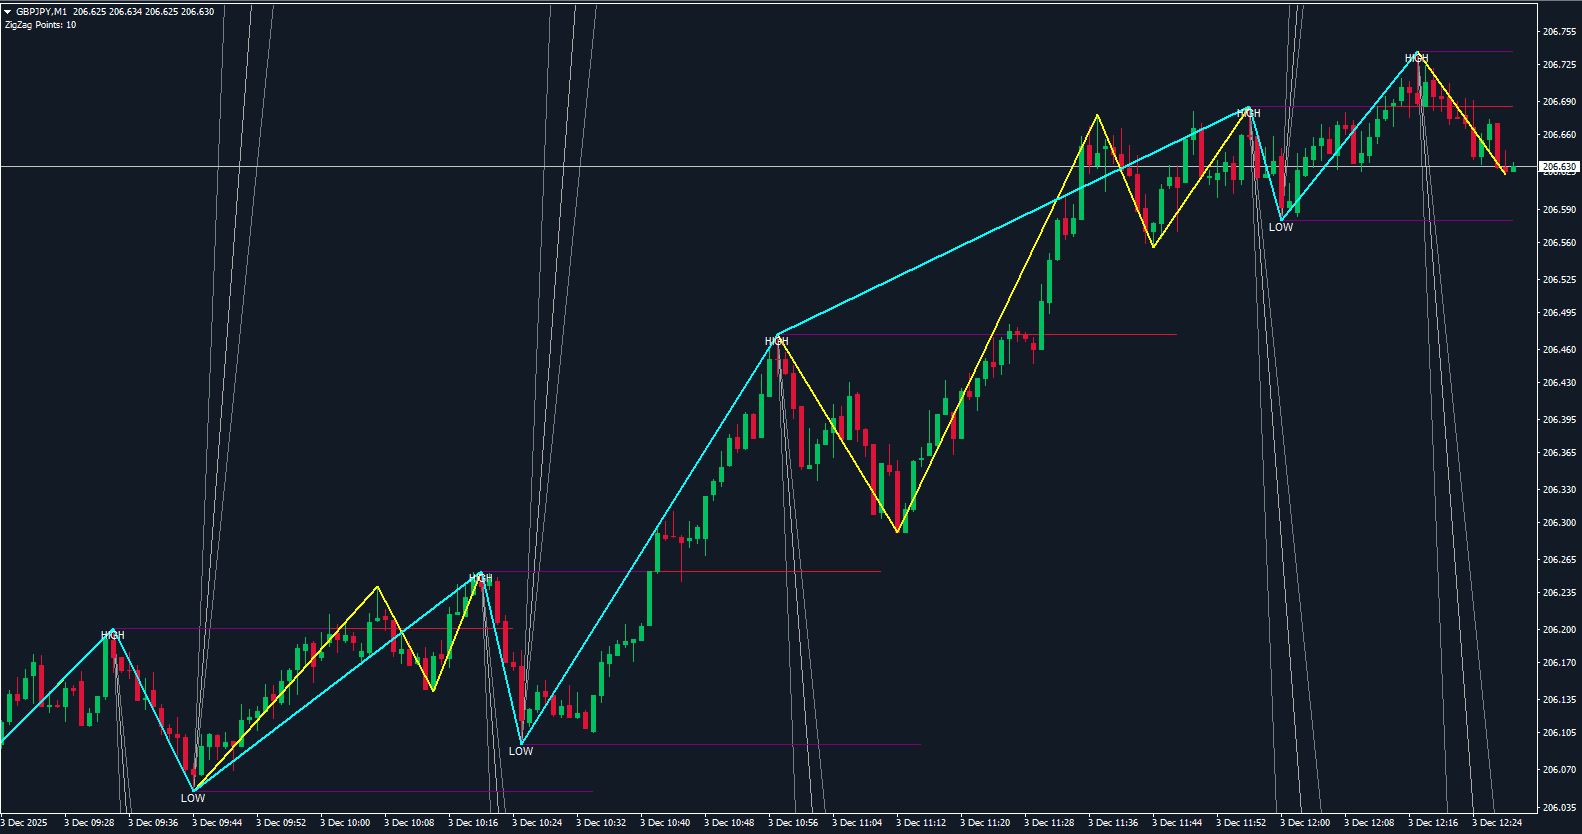Click the '3 Dec 11:52' time label

(1241, 823)
